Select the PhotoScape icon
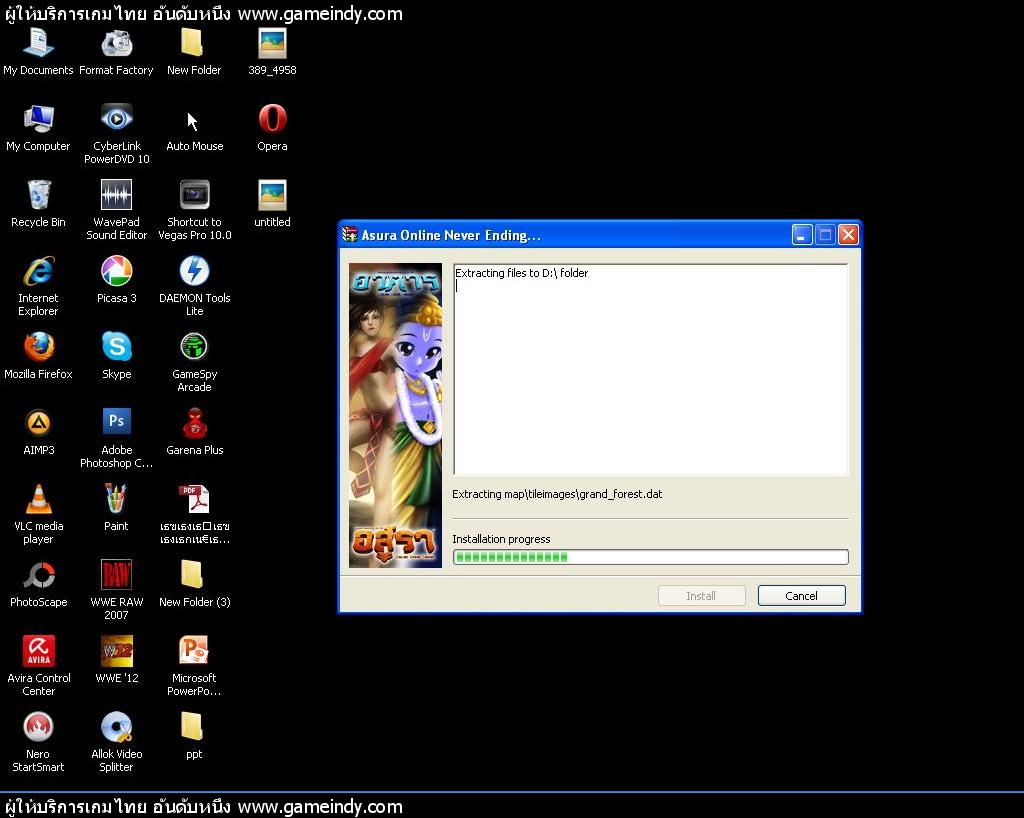This screenshot has height=818, width=1024. point(39,574)
